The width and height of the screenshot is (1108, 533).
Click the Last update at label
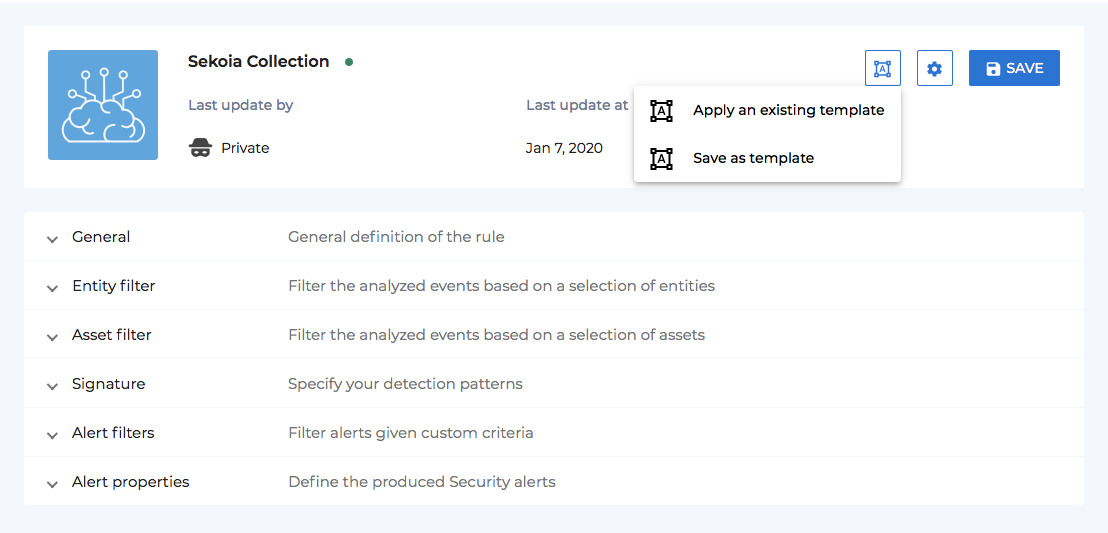click(577, 105)
